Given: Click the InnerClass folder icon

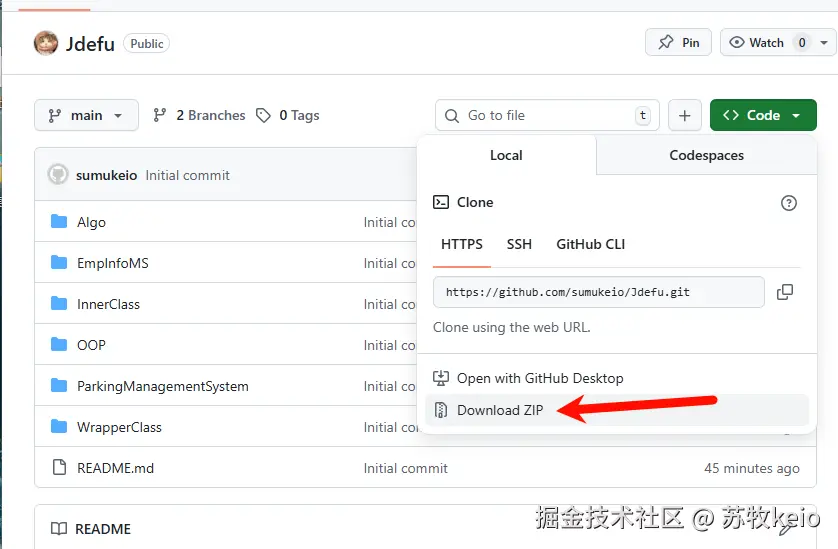Looking at the screenshot, I should (x=59, y=304).
